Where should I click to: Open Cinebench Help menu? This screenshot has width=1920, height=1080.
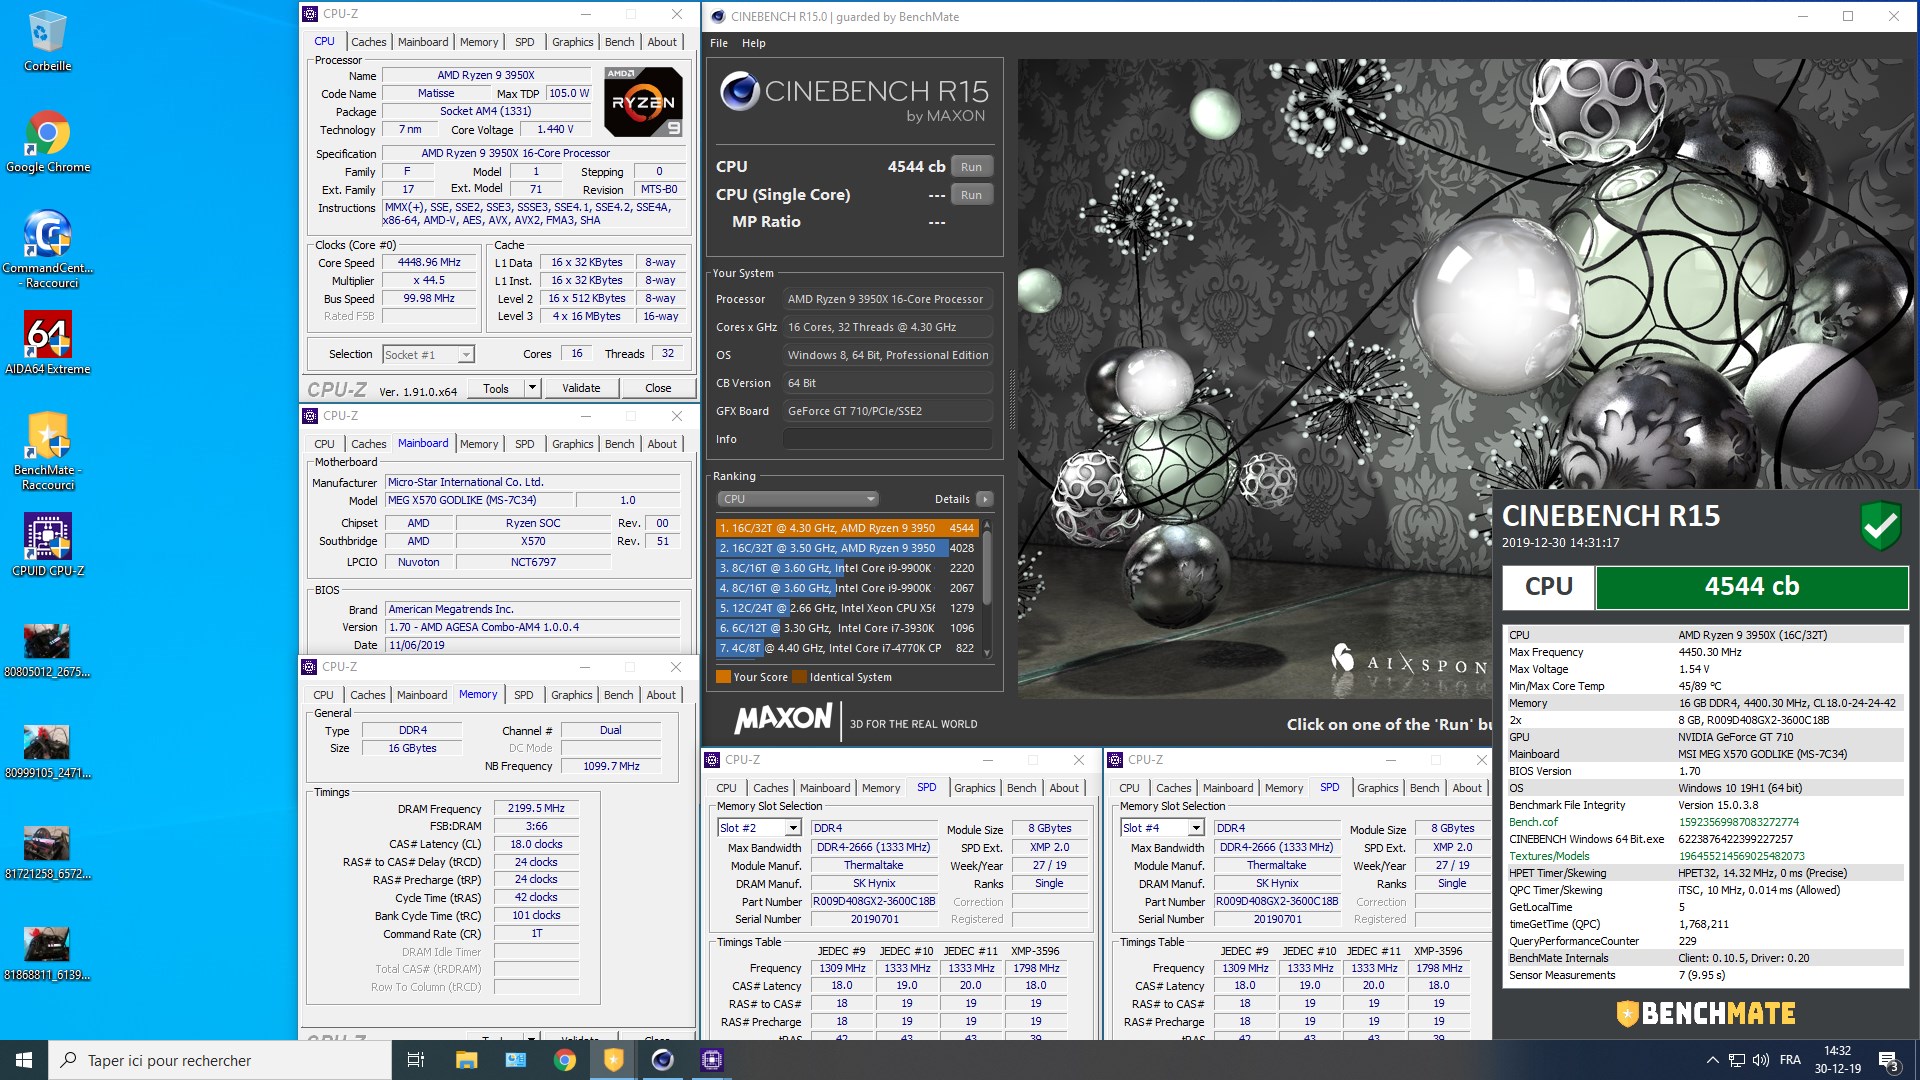pos(753,43)
